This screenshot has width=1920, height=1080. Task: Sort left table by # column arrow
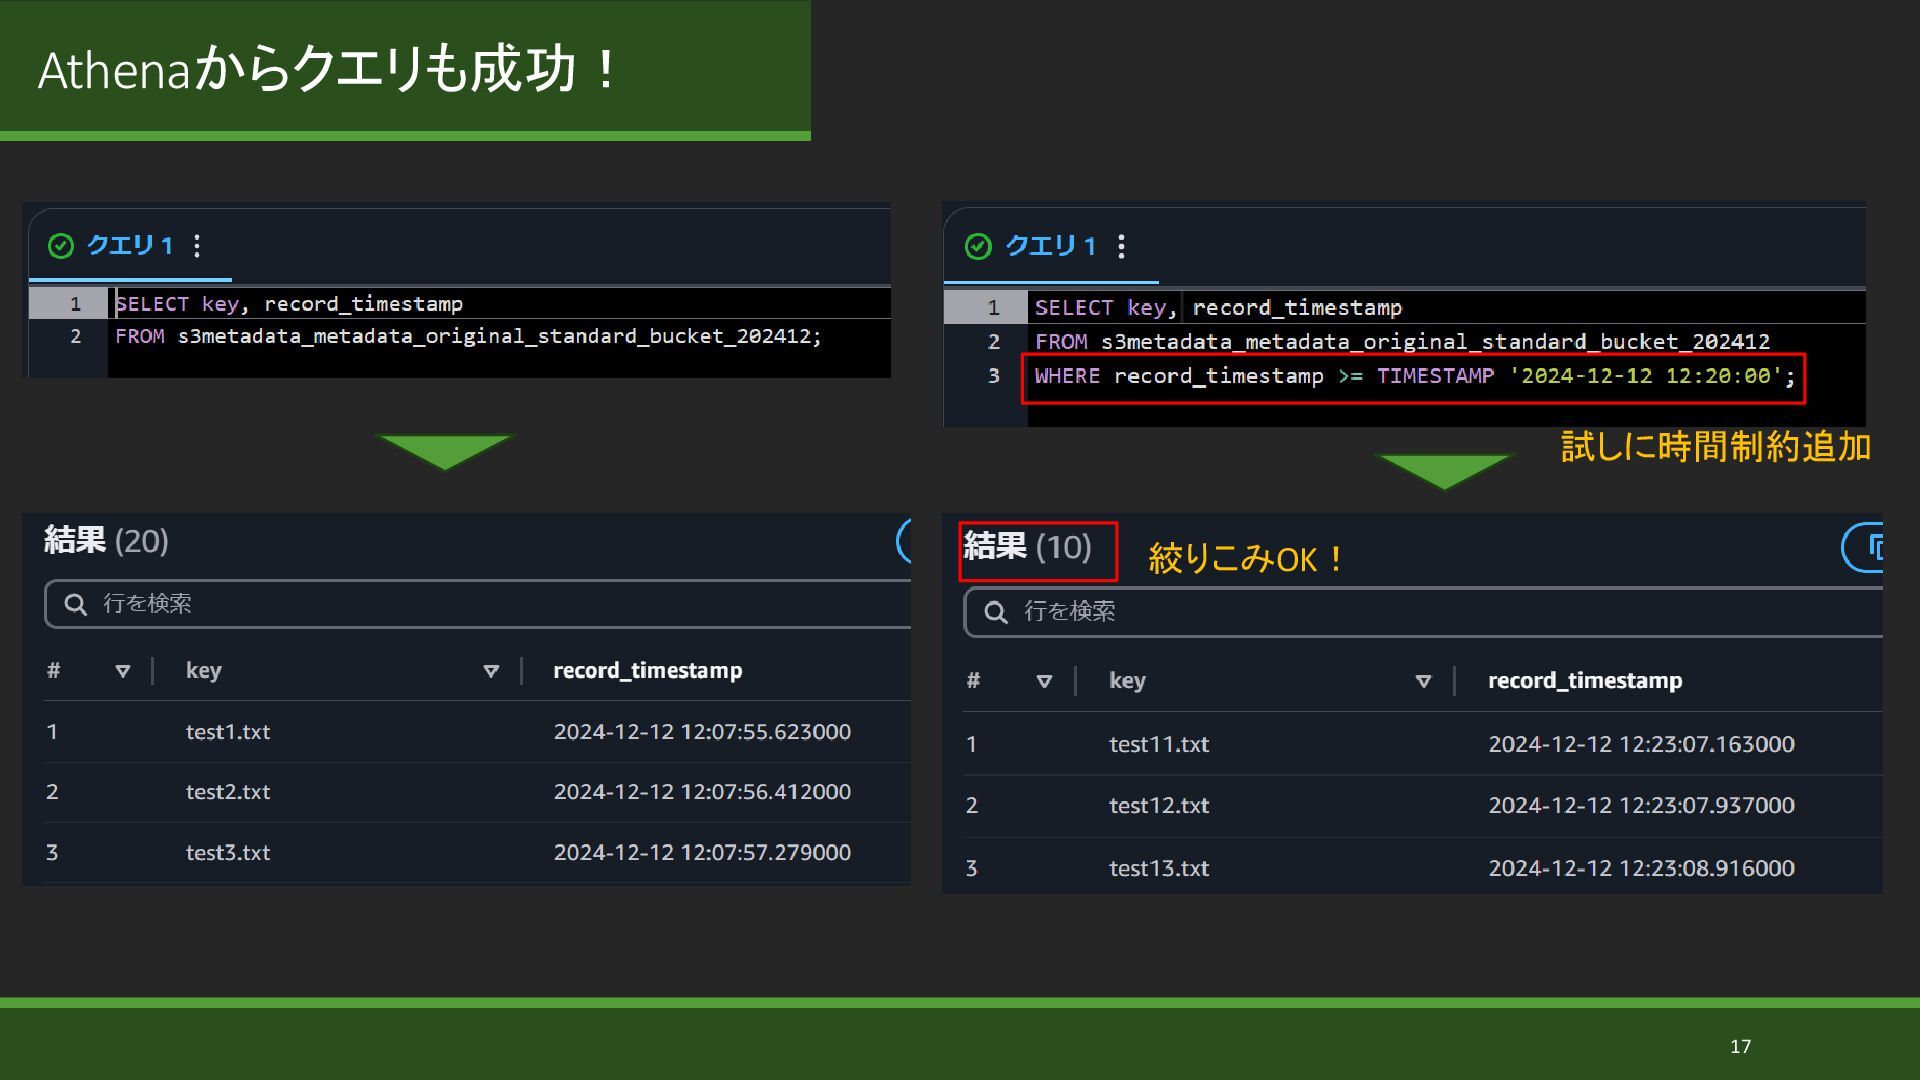(x=123, y=671)
